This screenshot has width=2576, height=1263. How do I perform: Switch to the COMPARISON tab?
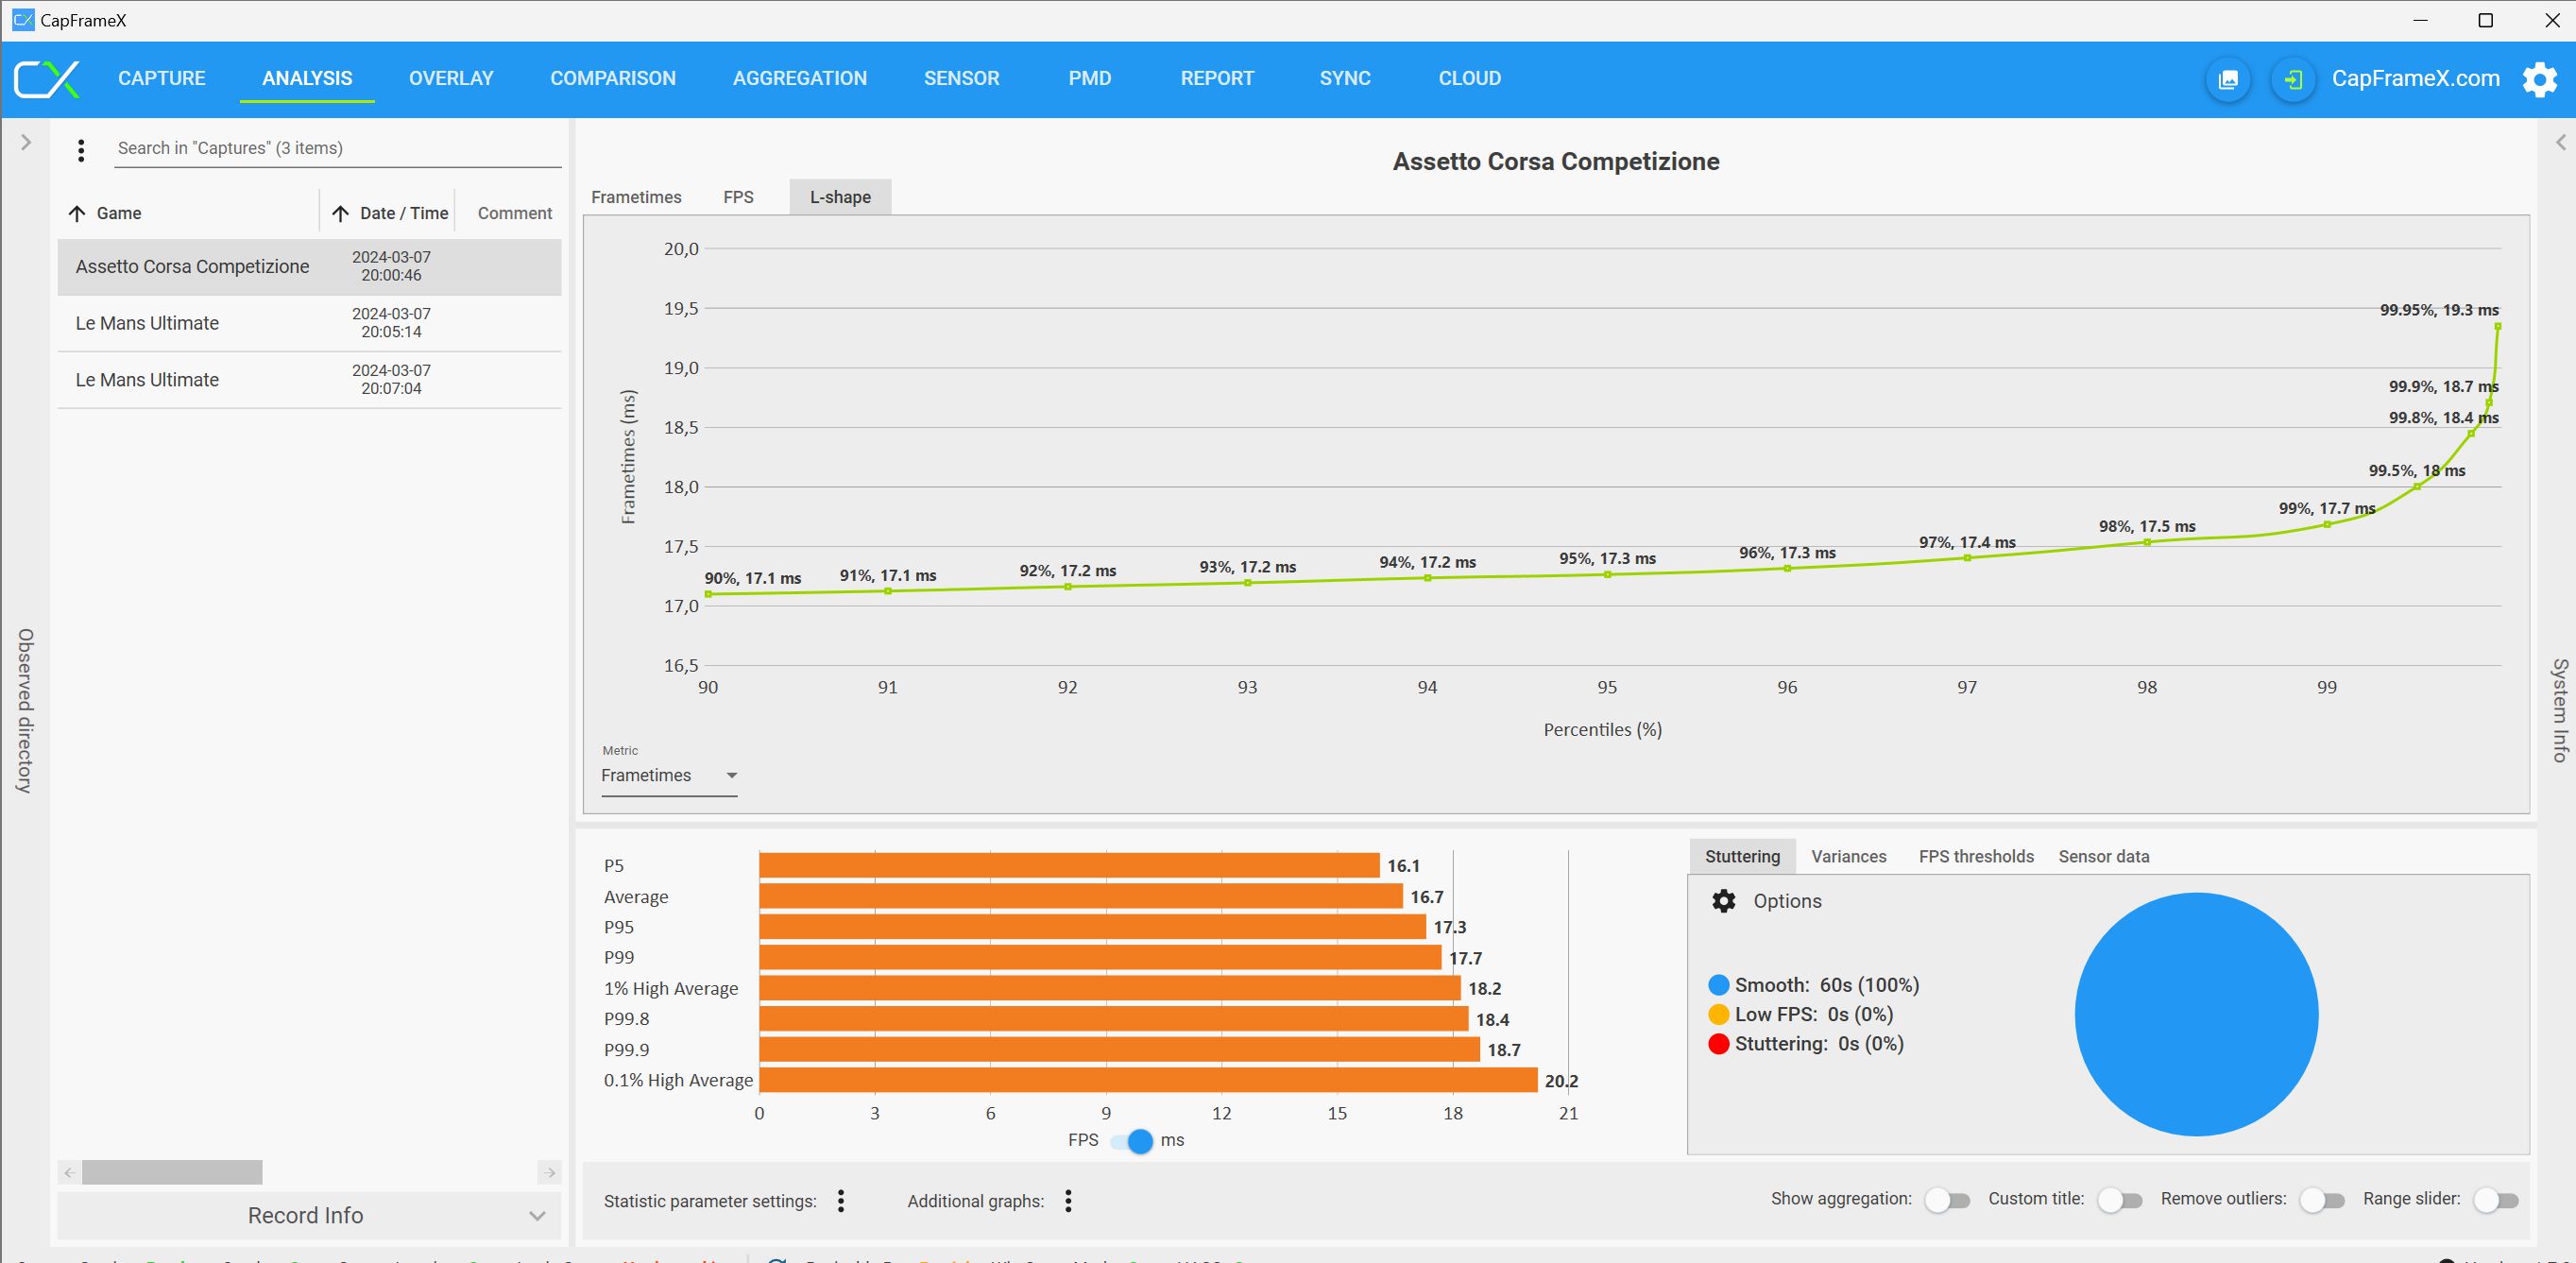[612, 78]
